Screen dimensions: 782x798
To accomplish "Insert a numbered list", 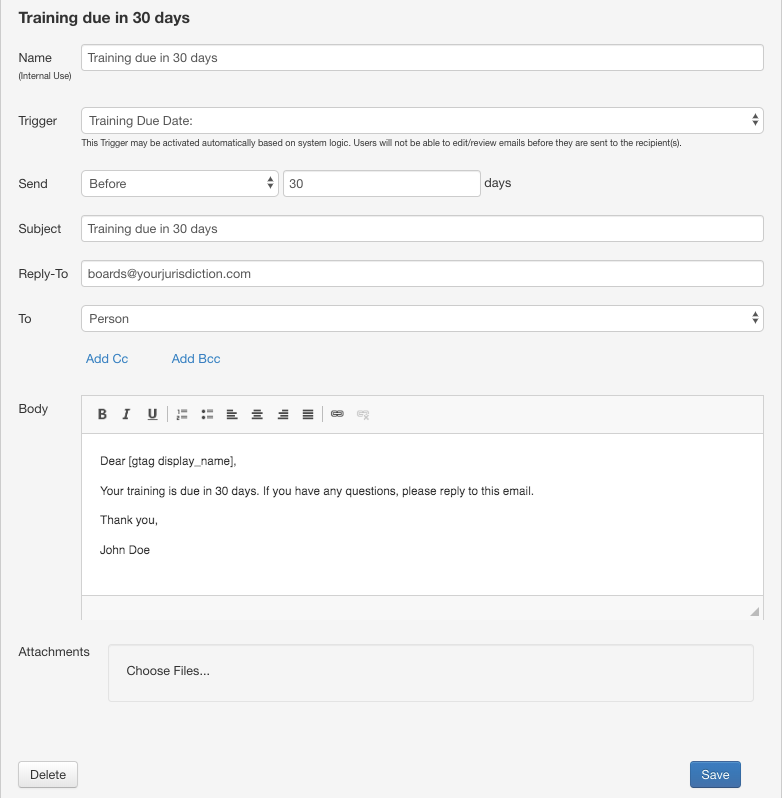I will click(x=182, y=414).
